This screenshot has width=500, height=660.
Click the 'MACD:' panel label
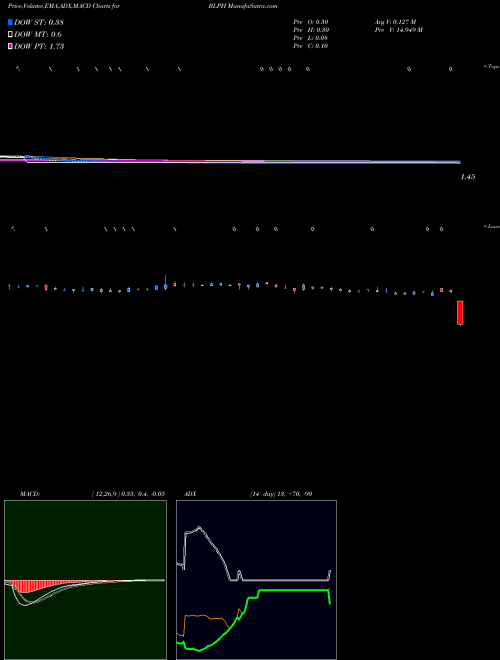[x=30, y=494]
